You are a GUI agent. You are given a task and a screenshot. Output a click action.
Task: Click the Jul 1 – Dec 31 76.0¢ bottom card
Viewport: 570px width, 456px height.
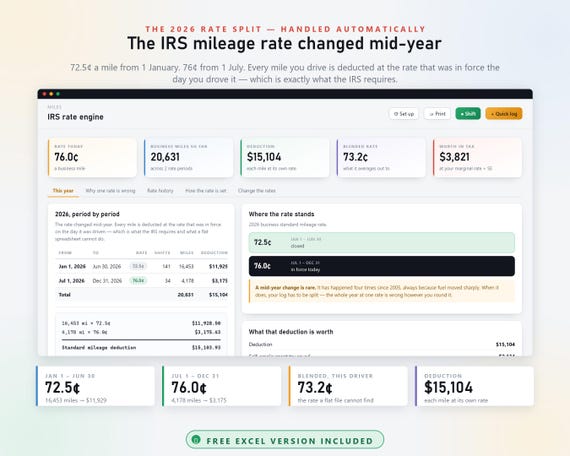(x=222, y=386)
